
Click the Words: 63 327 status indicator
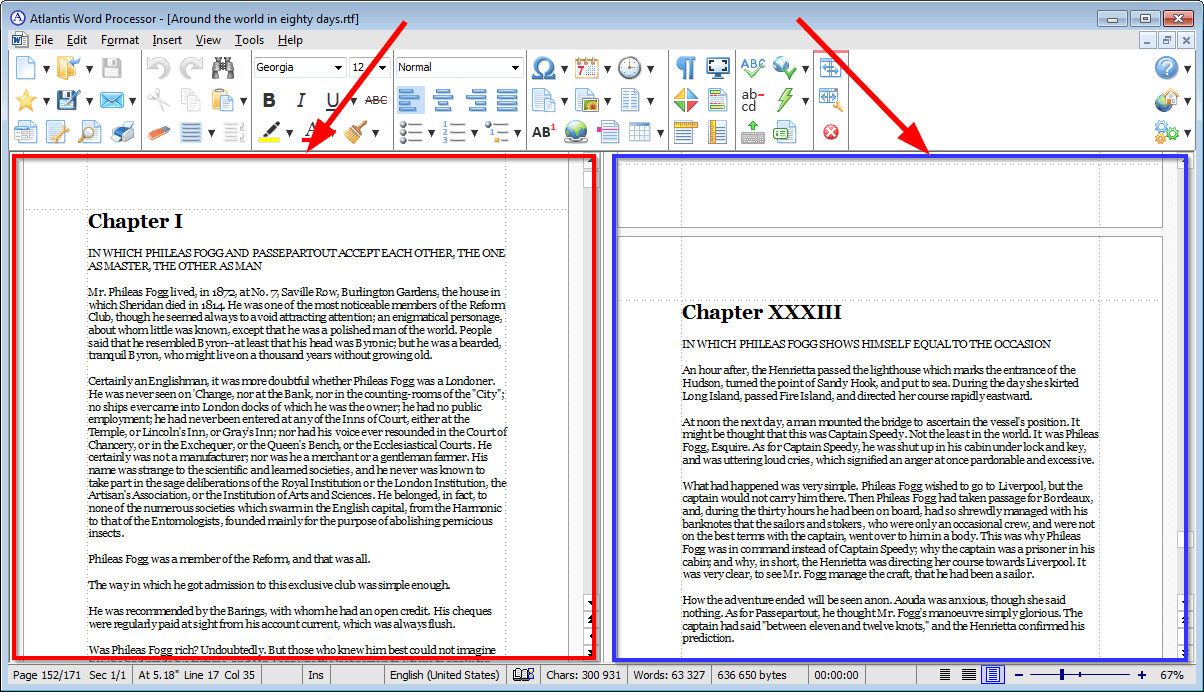pyautogui.click(x=669, y=674)
